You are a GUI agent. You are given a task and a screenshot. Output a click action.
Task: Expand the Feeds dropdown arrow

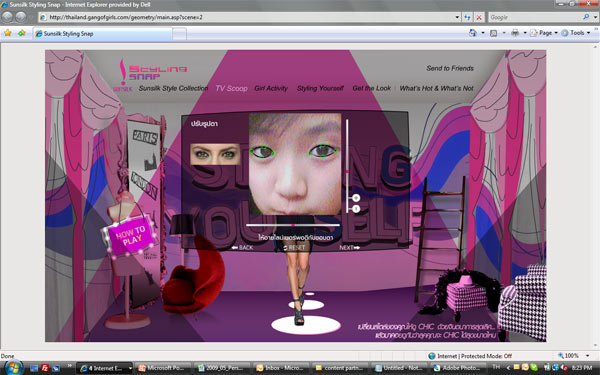click(504, 33)
